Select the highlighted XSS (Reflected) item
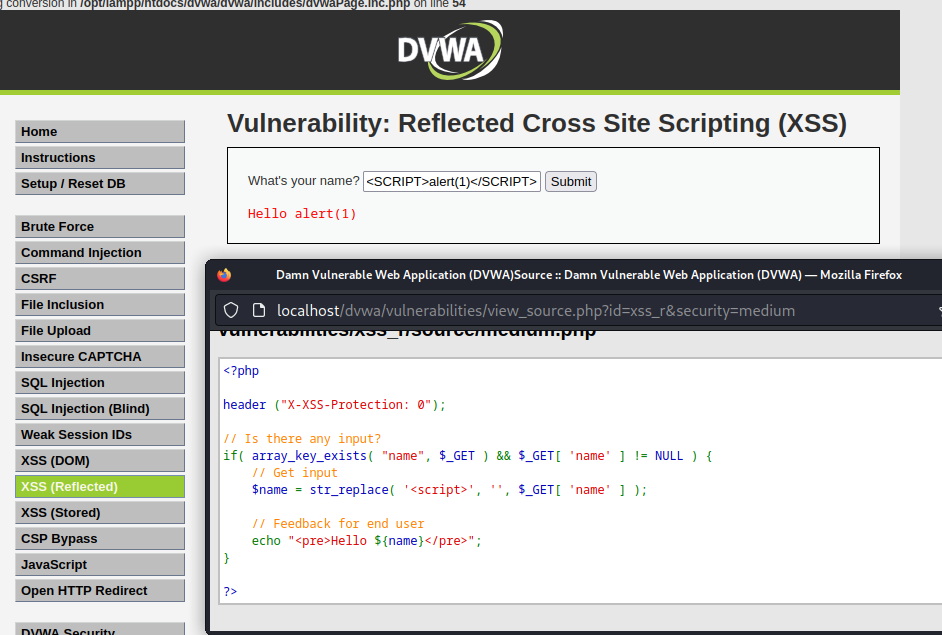This screenshot has width=942, height=635. coord(100,487)
